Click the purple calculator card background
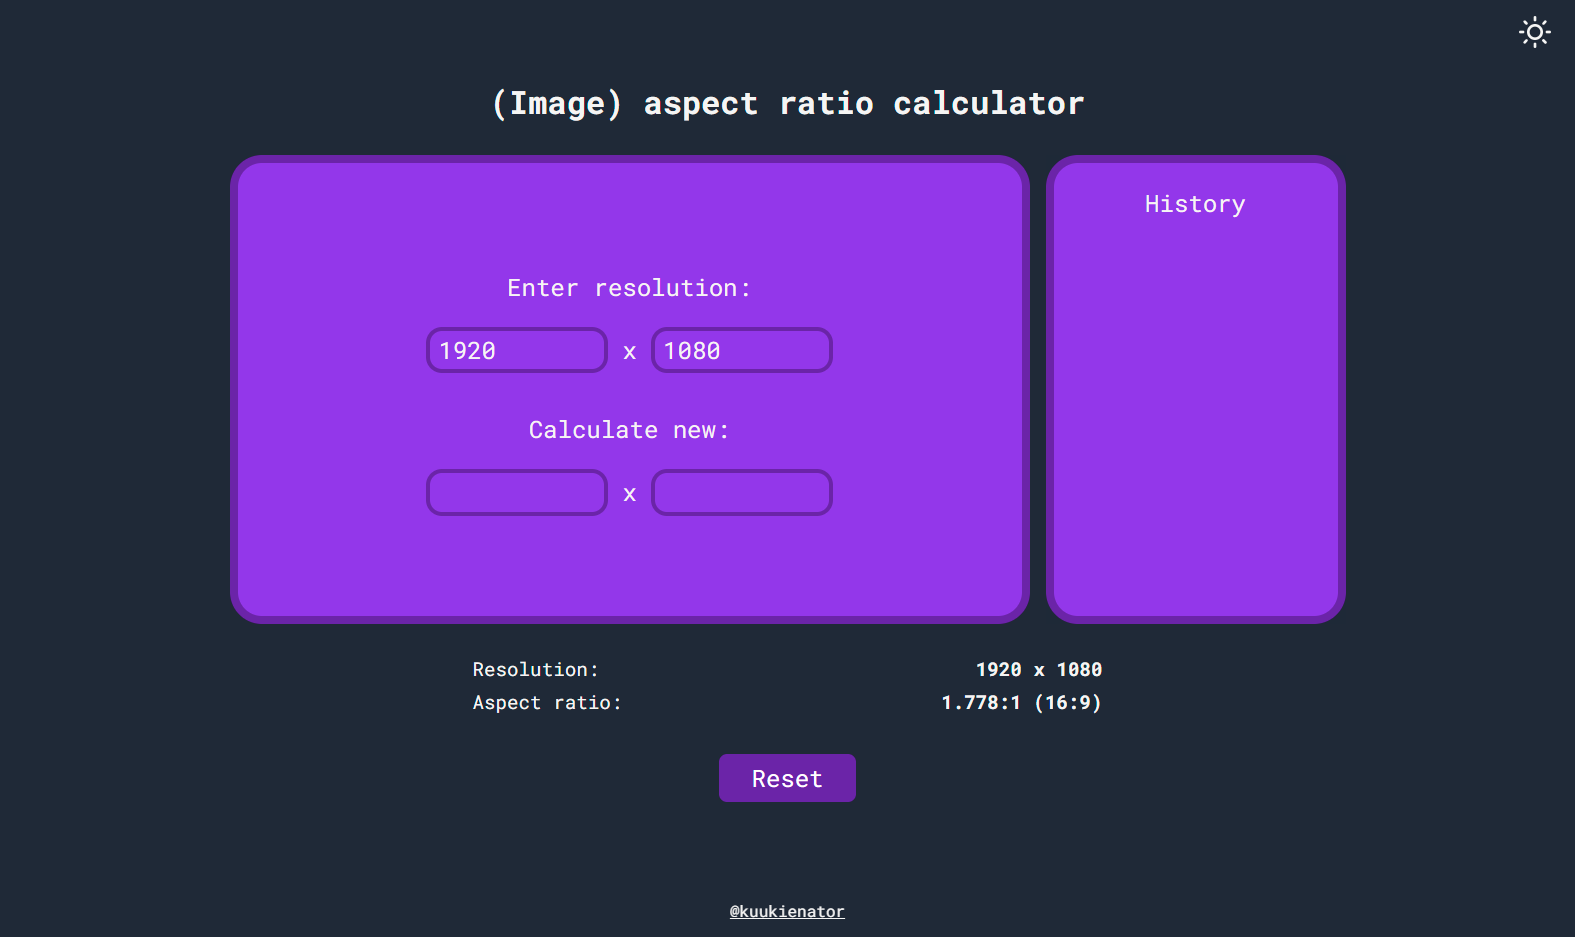This screenshot has height=937, width=1575. (330, 560)
